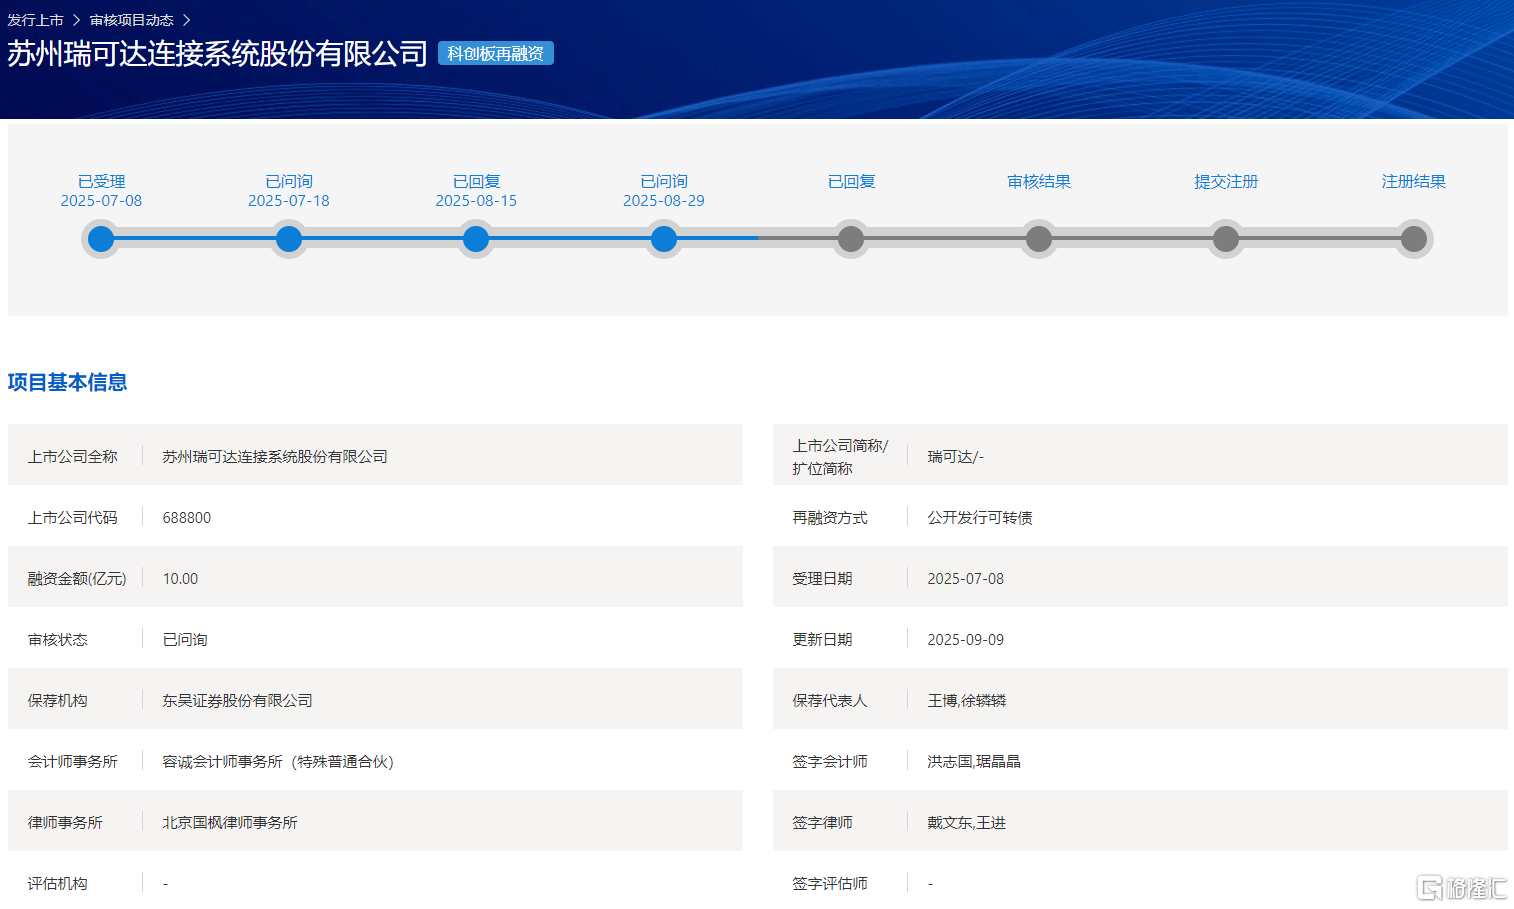
Task: Click the 保荐机构 field label
Action: click(57, 700)
